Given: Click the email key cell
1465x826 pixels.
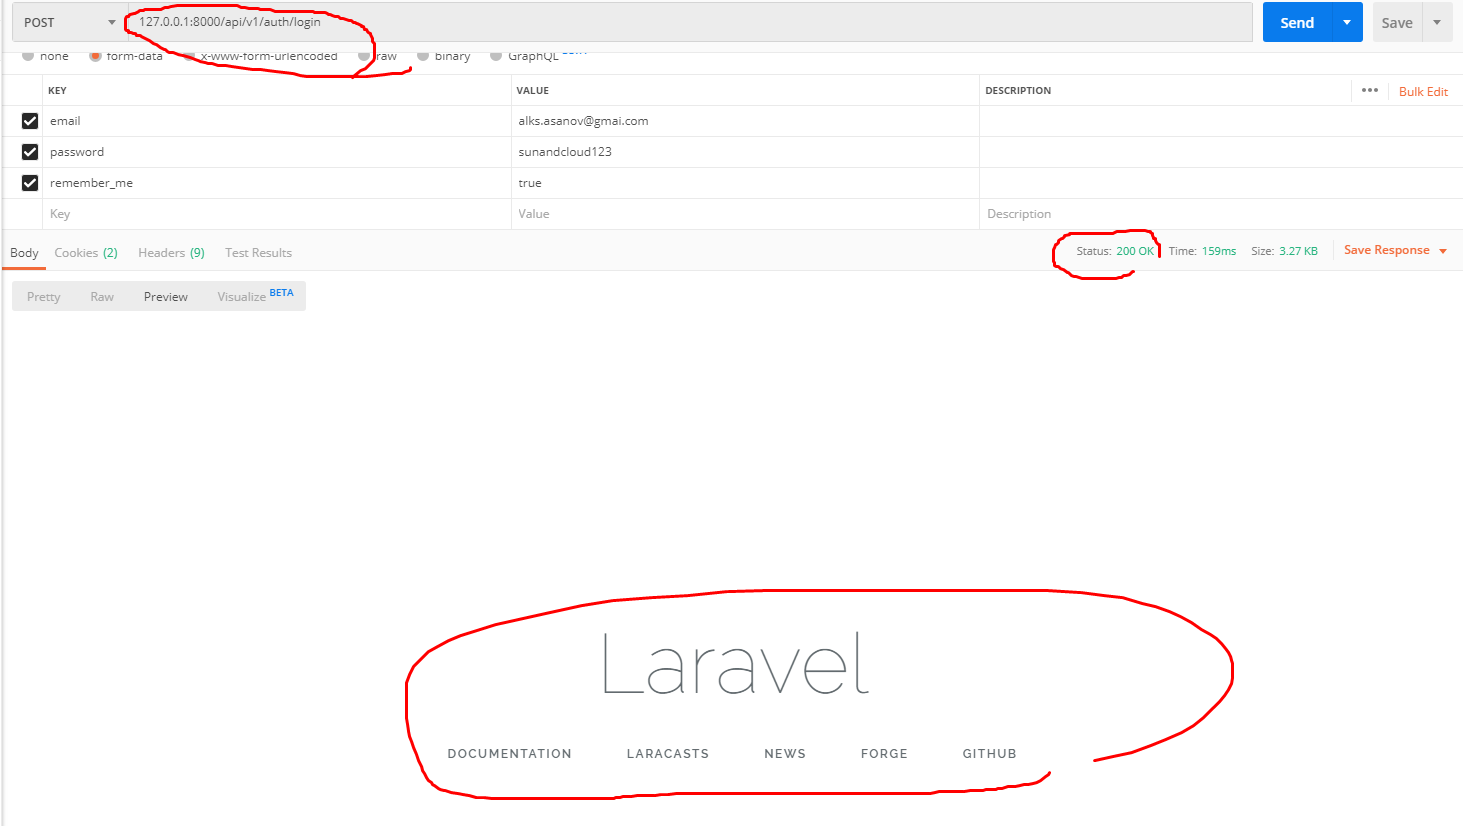Looking at the screenshot, I should pos(277,121).
